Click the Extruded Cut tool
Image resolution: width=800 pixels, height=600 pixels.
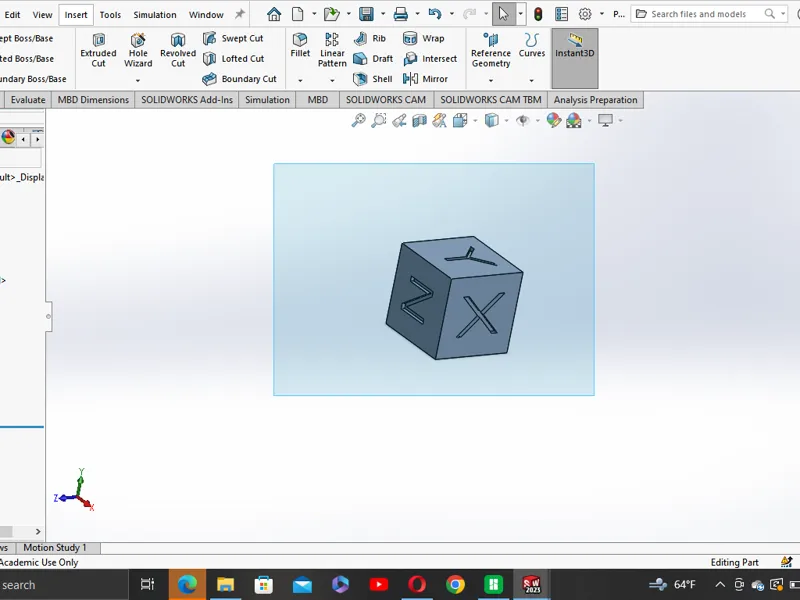click(x=98, y=50)
